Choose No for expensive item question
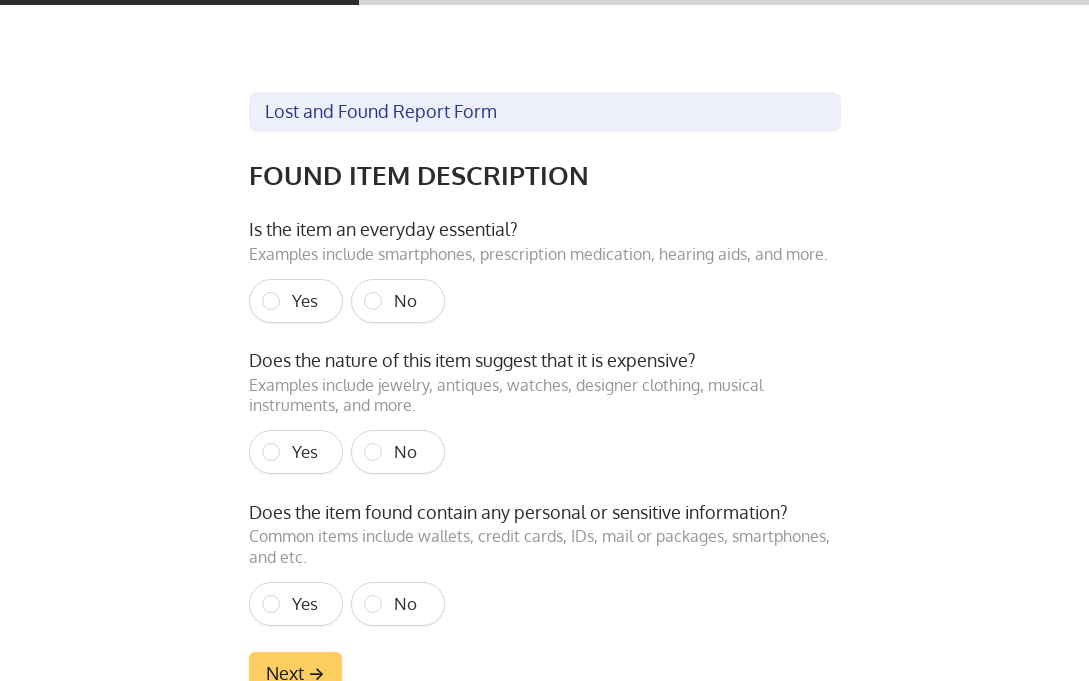This screenshot has height=681, width=1089. click(398, 452)
